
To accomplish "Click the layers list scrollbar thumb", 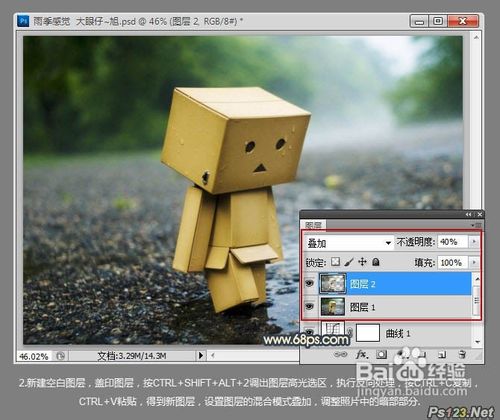I will (477, 301).
